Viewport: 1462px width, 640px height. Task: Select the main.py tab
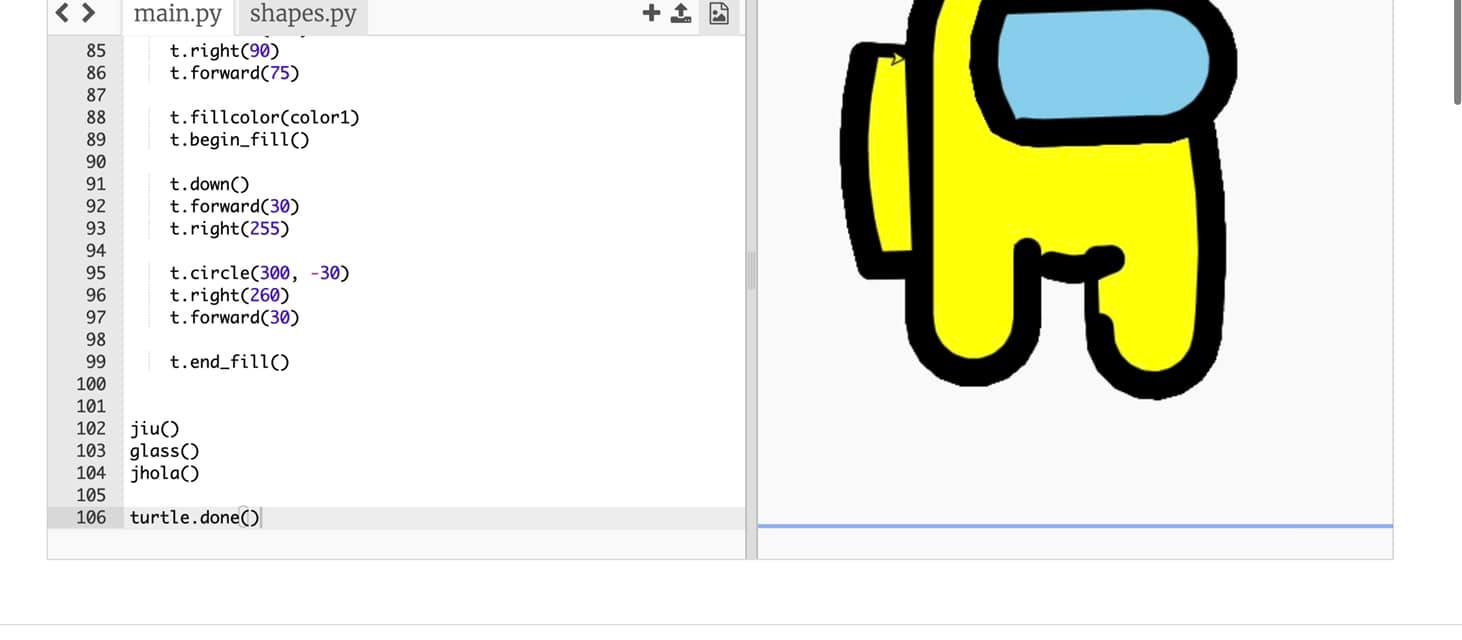point(178,14)
